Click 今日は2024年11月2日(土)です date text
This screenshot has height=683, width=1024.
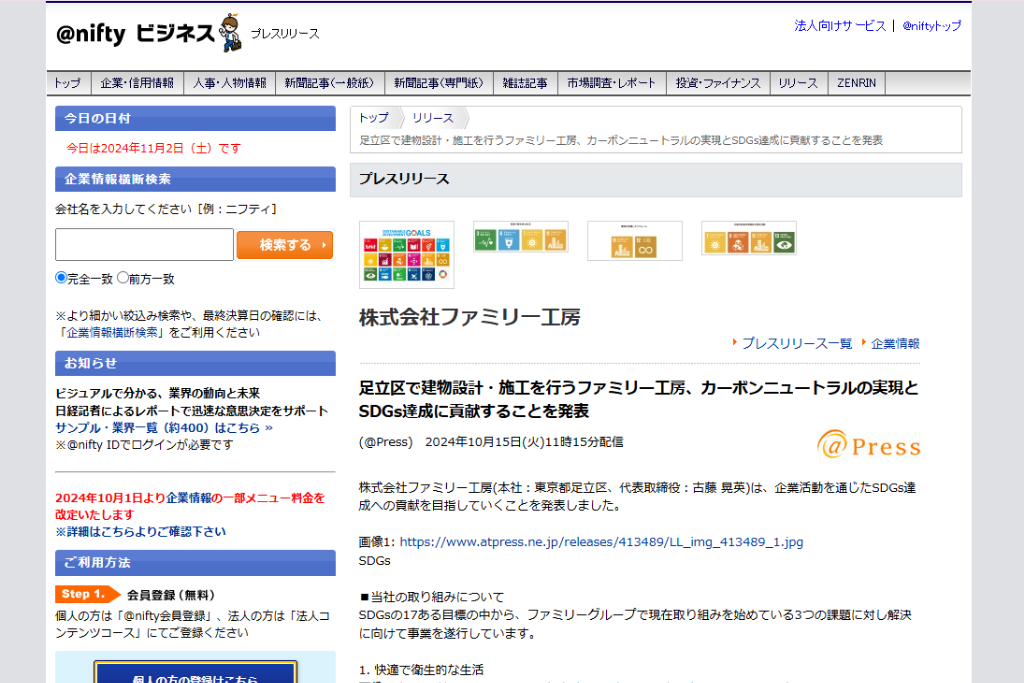pyautogui.click(x=153, y=148)
